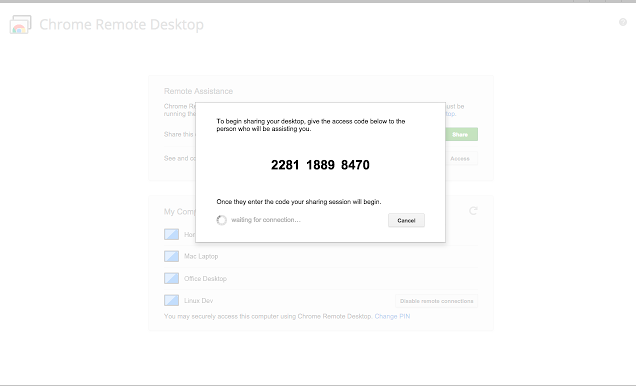The width and height of the screenshot is (636, 386).
Task: Open the Change PIN link
Action: click(x=392, y=316)
